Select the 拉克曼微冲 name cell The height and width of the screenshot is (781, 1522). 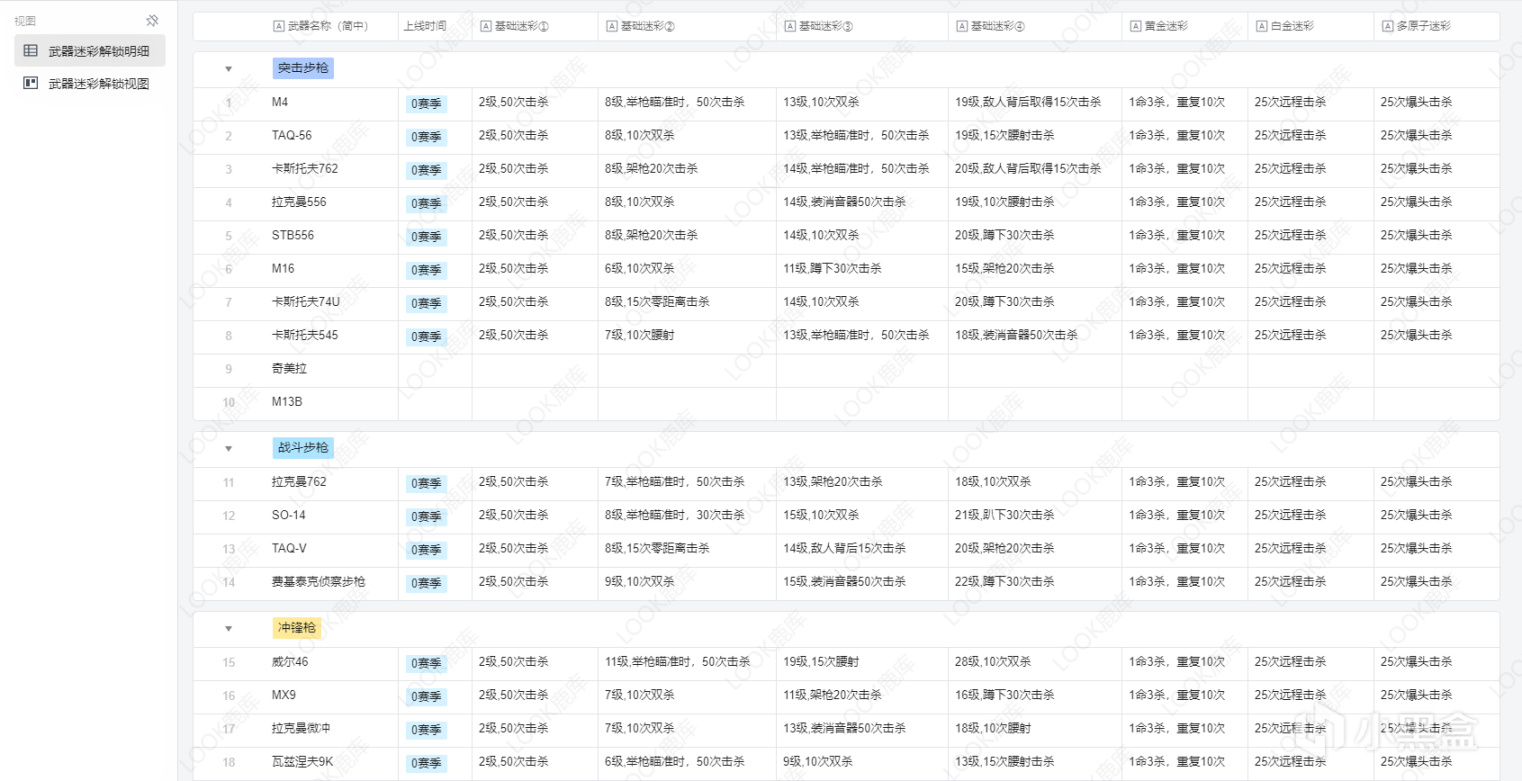pos(331,731)
